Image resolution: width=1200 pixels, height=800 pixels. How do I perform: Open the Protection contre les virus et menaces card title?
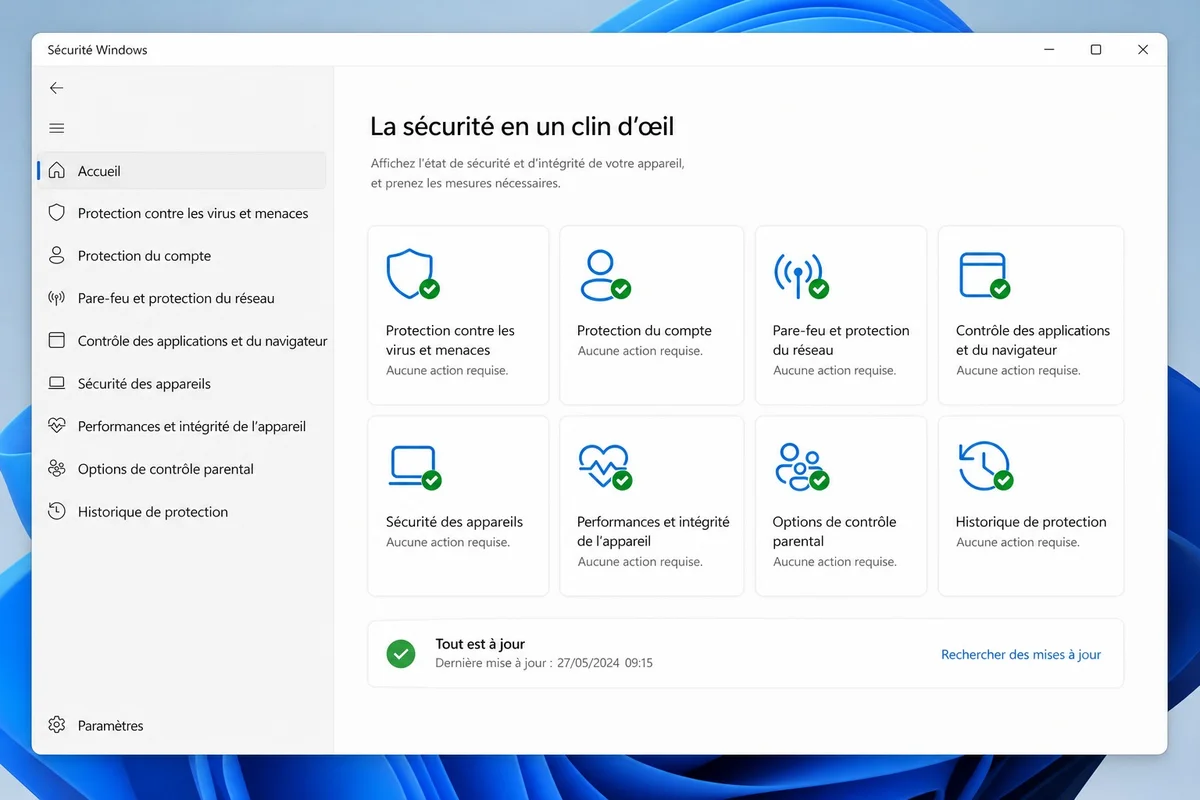(x=450, y=340)
